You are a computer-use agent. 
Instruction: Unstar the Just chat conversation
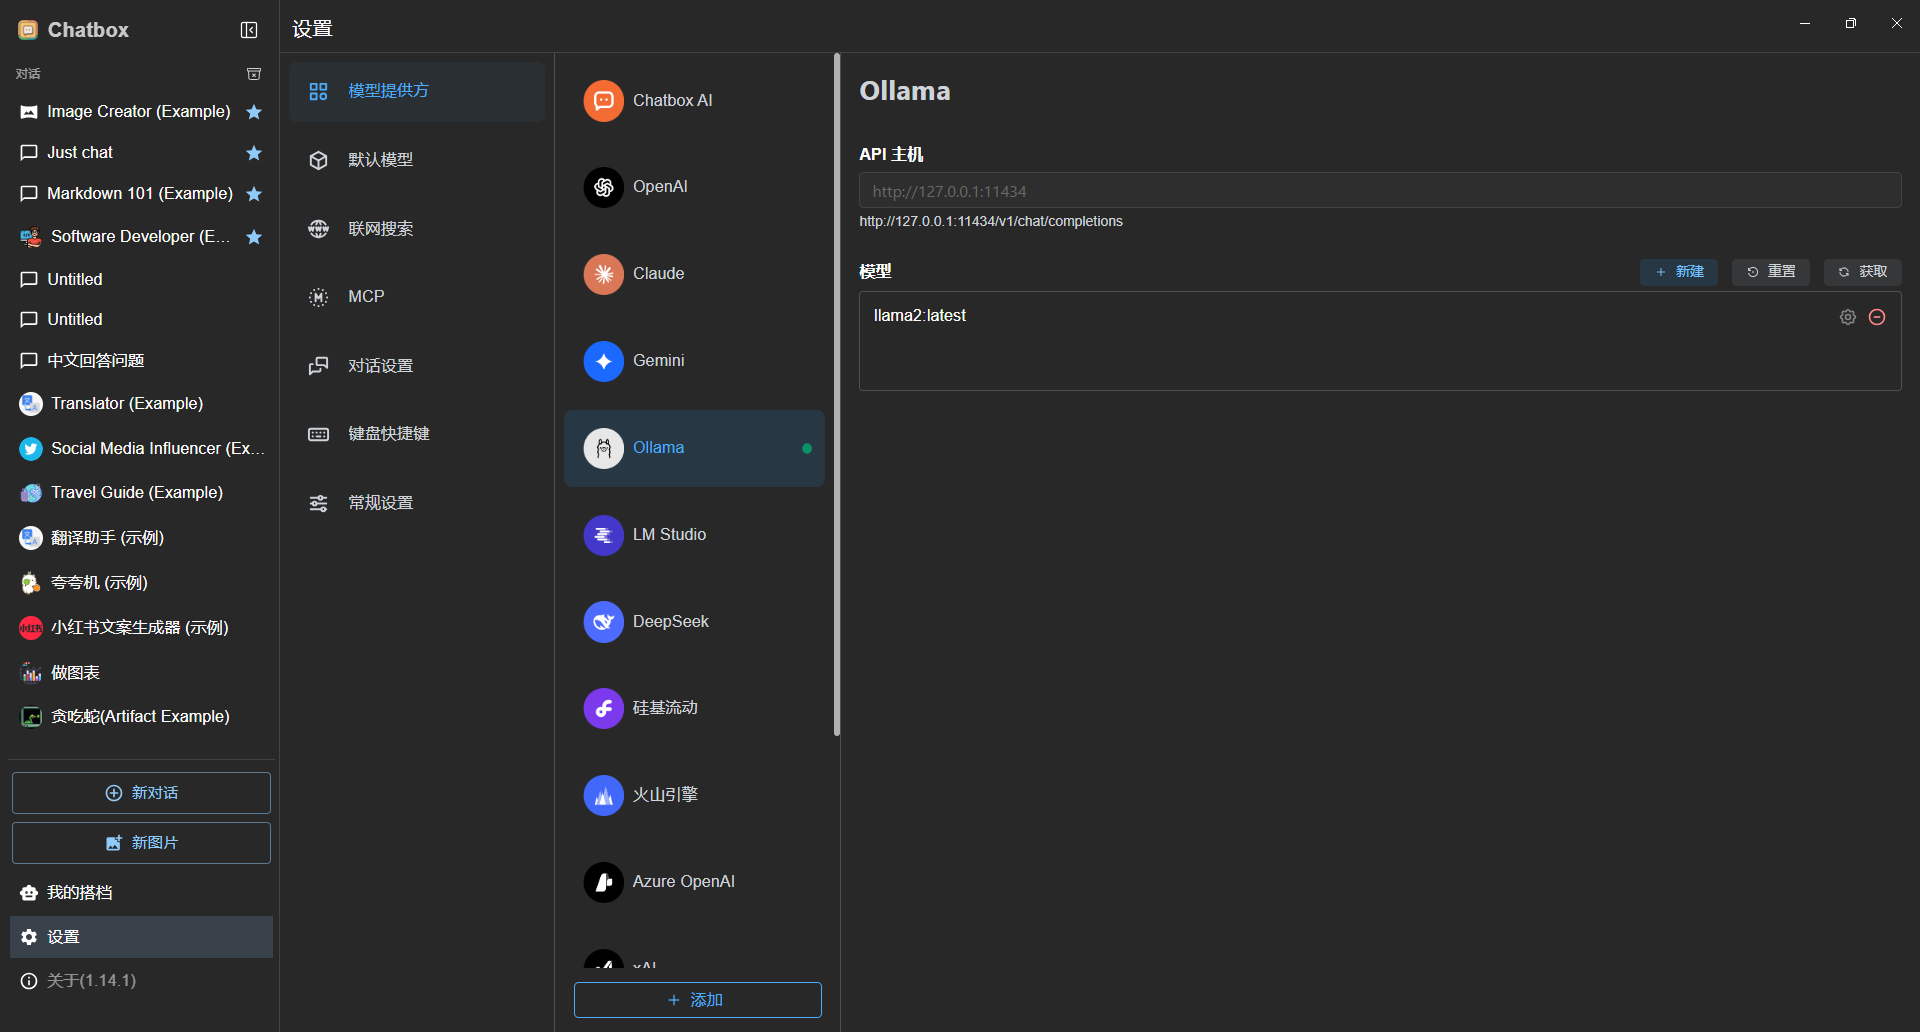pos(254,153)
